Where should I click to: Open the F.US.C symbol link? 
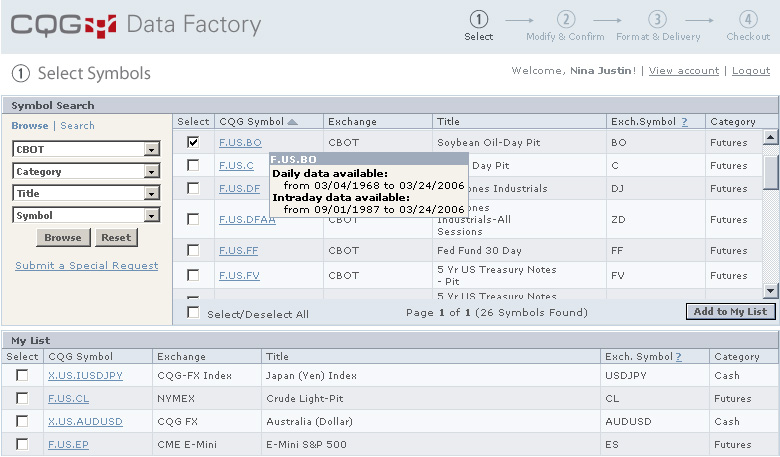coord(236,166)
